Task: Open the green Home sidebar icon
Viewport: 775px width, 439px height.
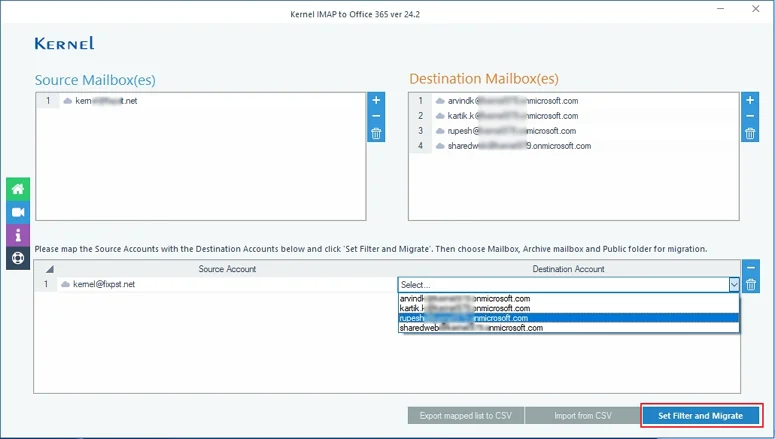Action: tap(18, 189)
